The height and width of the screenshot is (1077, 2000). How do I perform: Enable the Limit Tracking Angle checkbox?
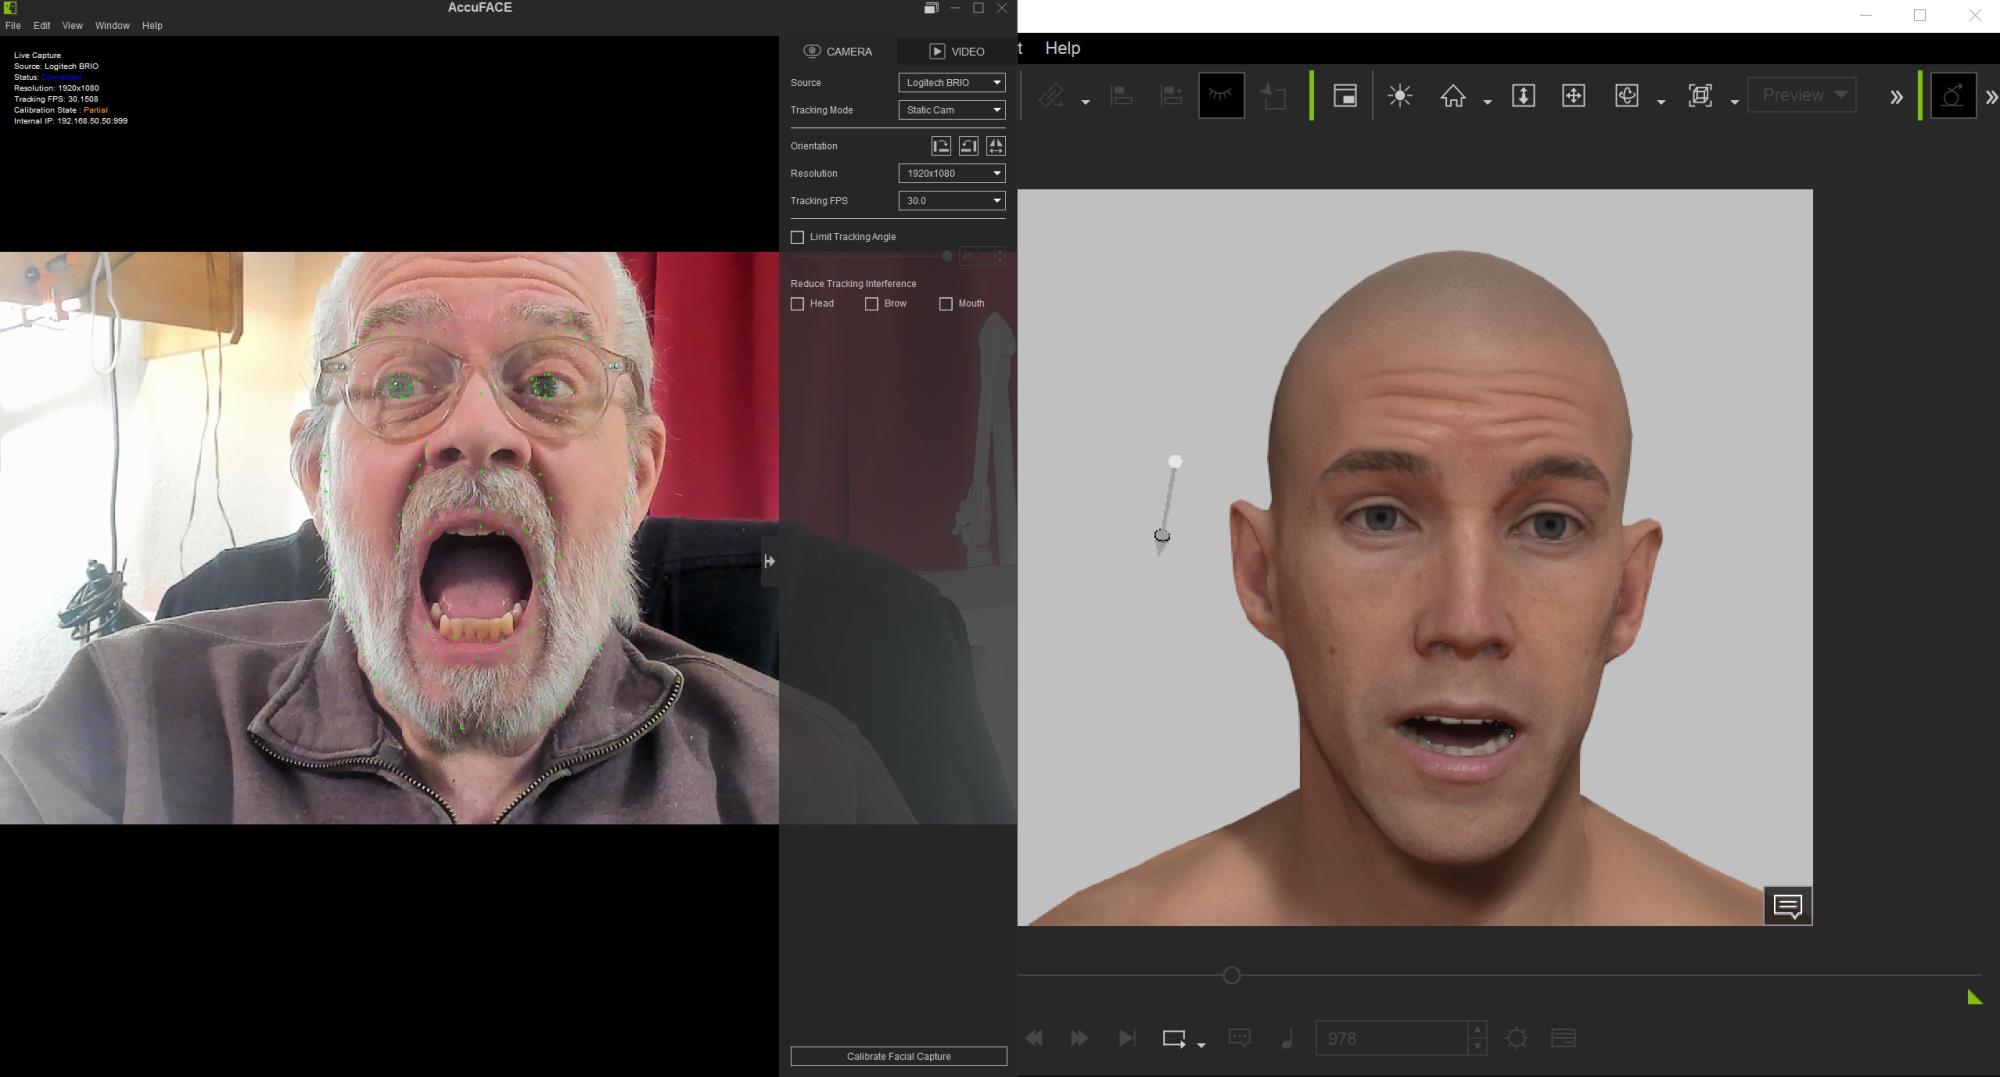coord(797,237)
